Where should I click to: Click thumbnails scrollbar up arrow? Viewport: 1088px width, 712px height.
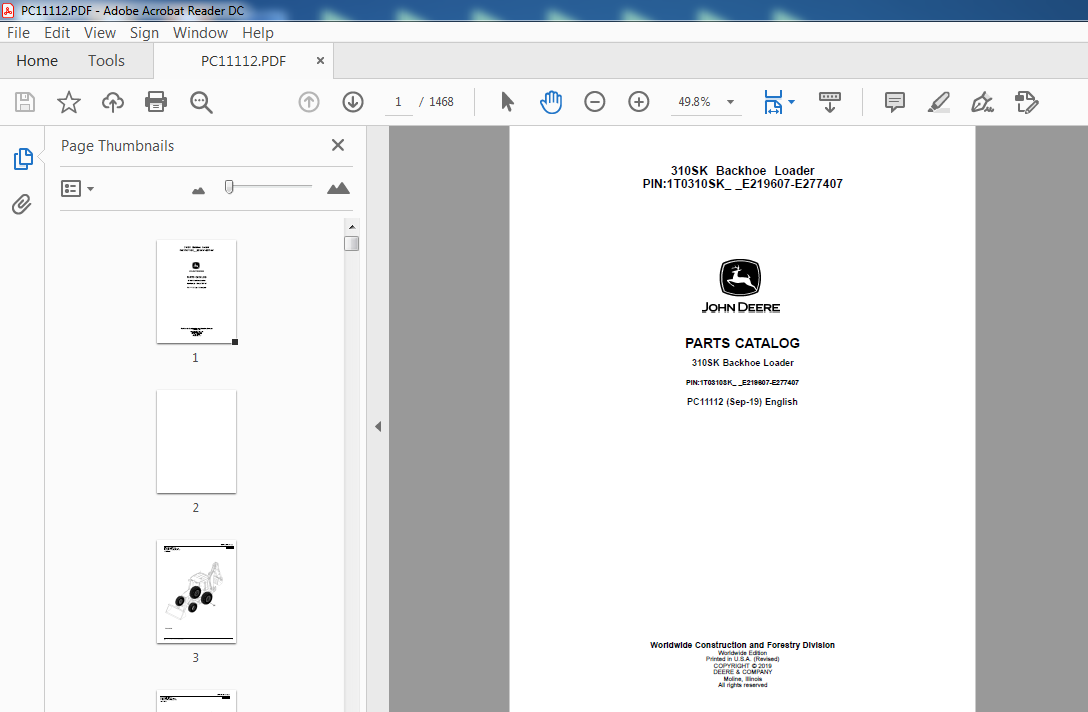pos(352,227)
